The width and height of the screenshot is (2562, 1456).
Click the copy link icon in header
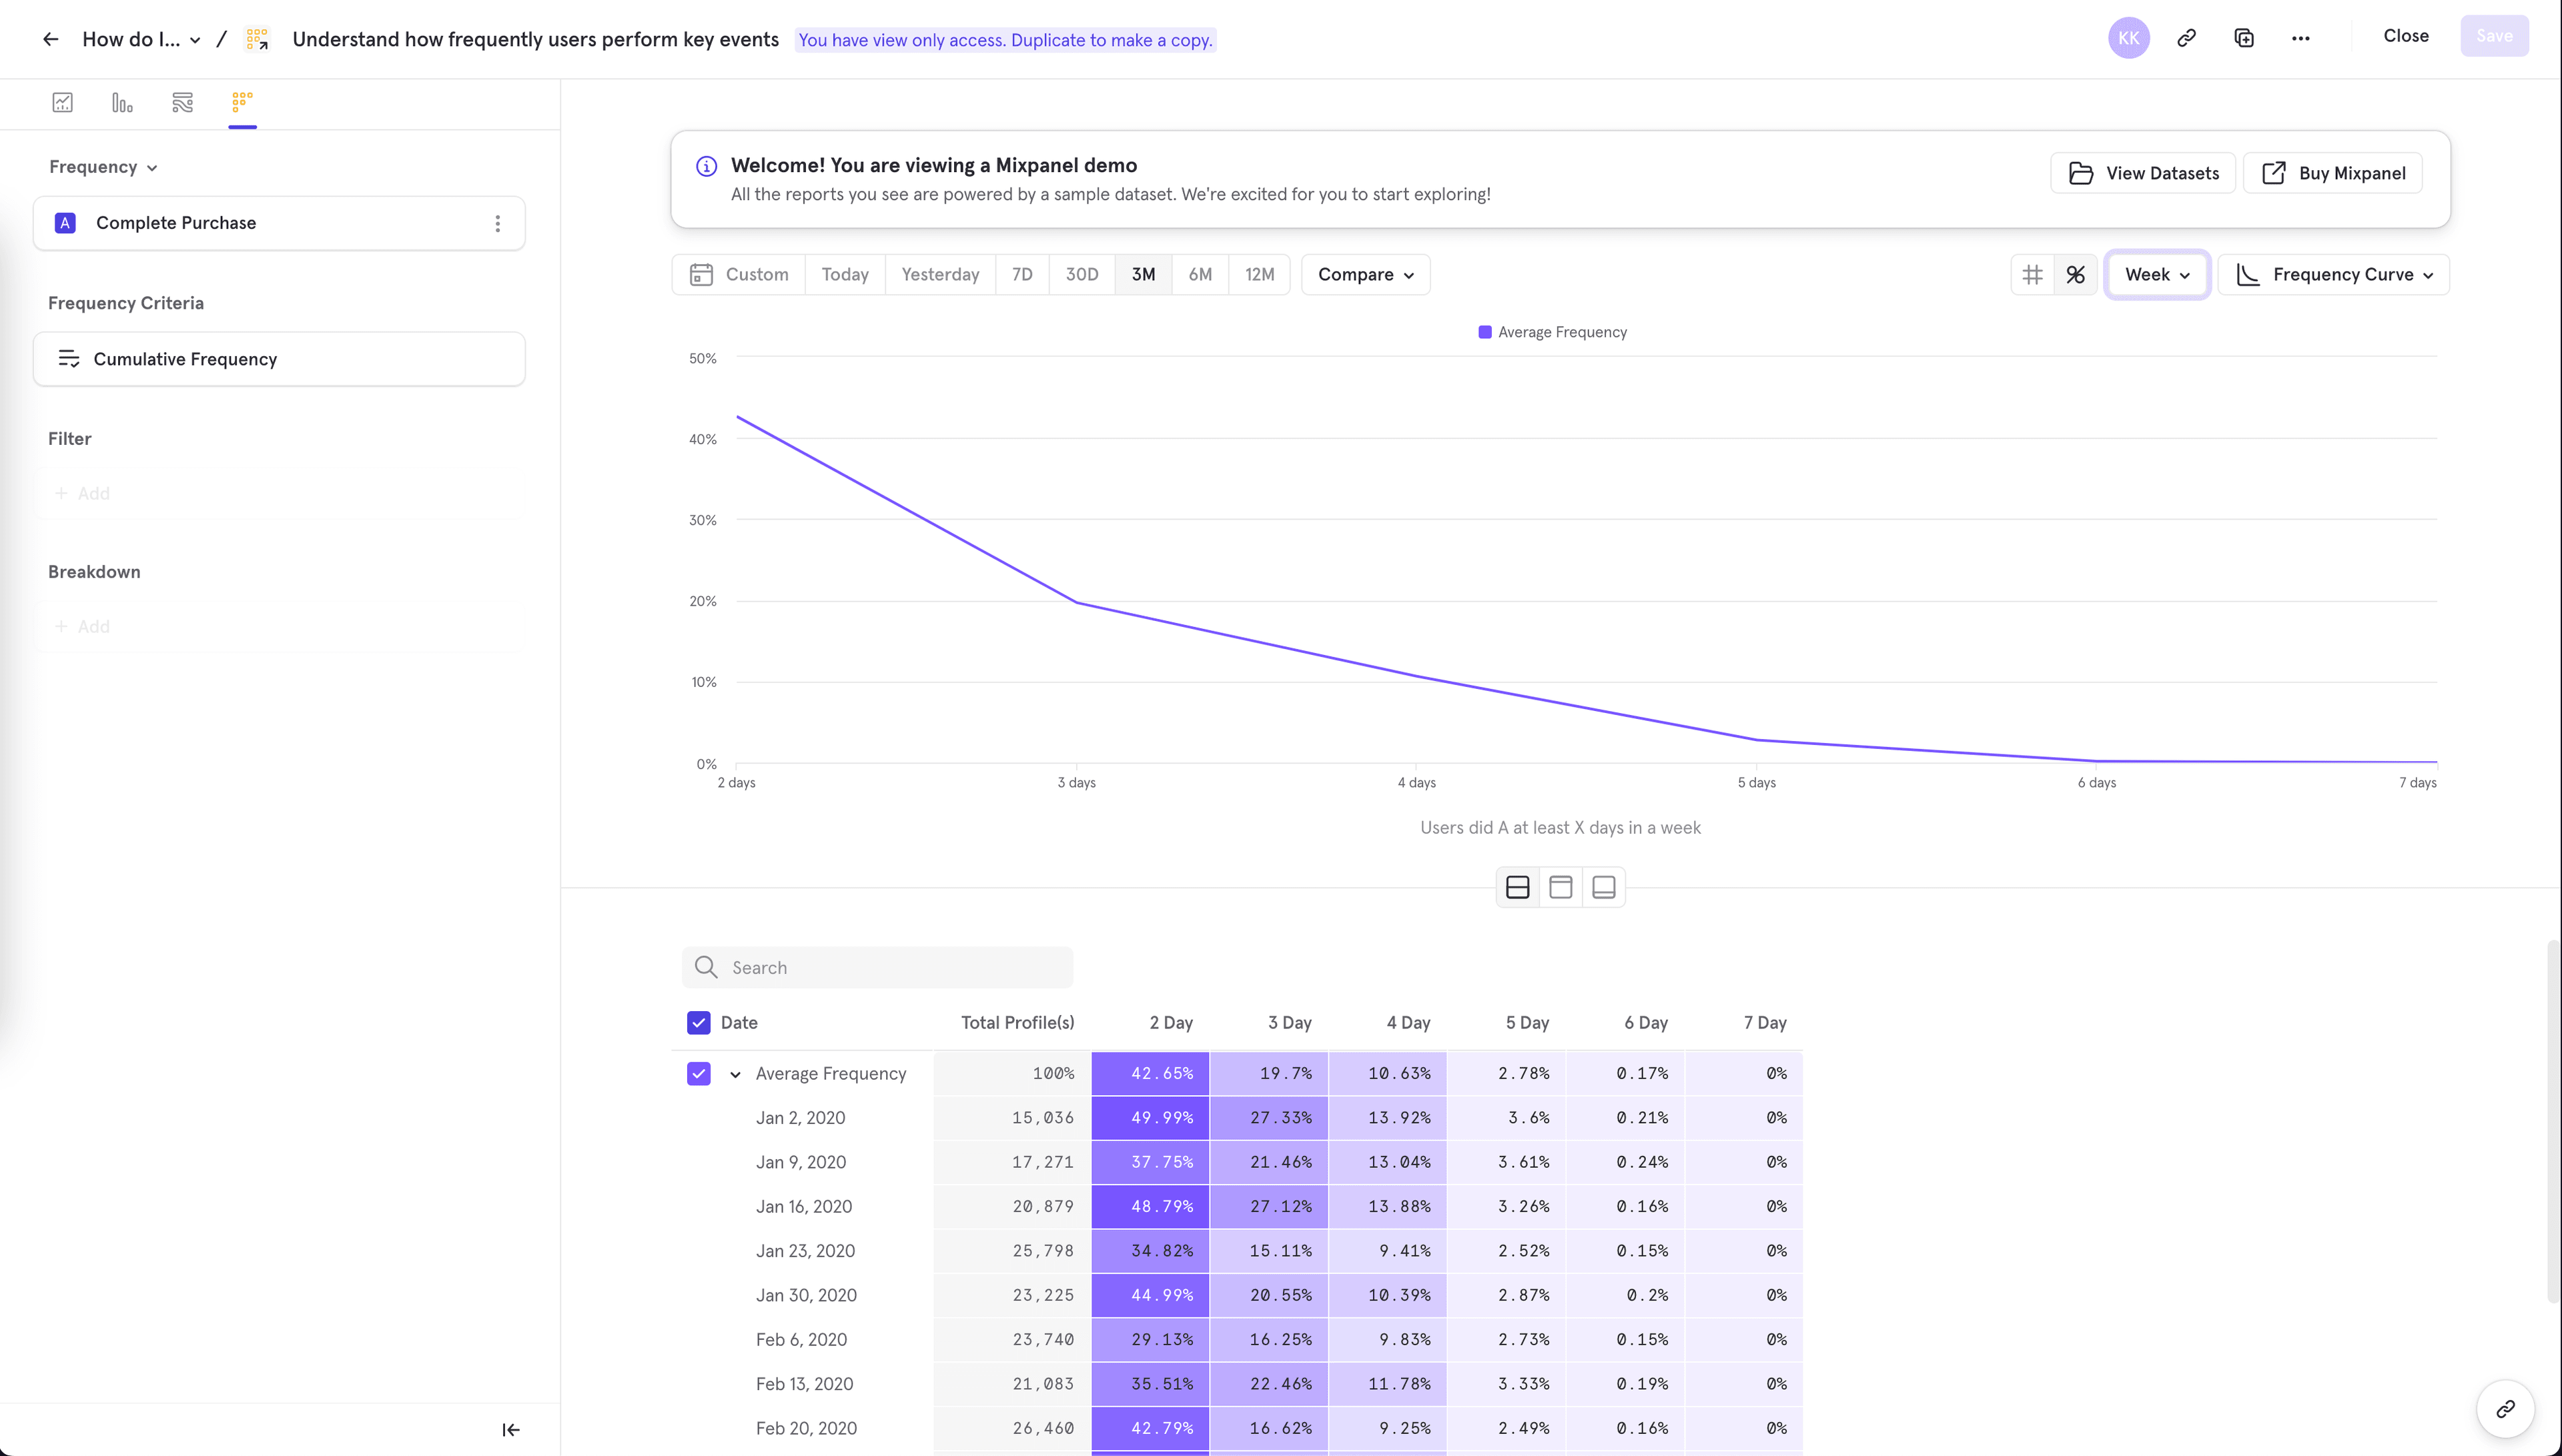pos(2186,38)
